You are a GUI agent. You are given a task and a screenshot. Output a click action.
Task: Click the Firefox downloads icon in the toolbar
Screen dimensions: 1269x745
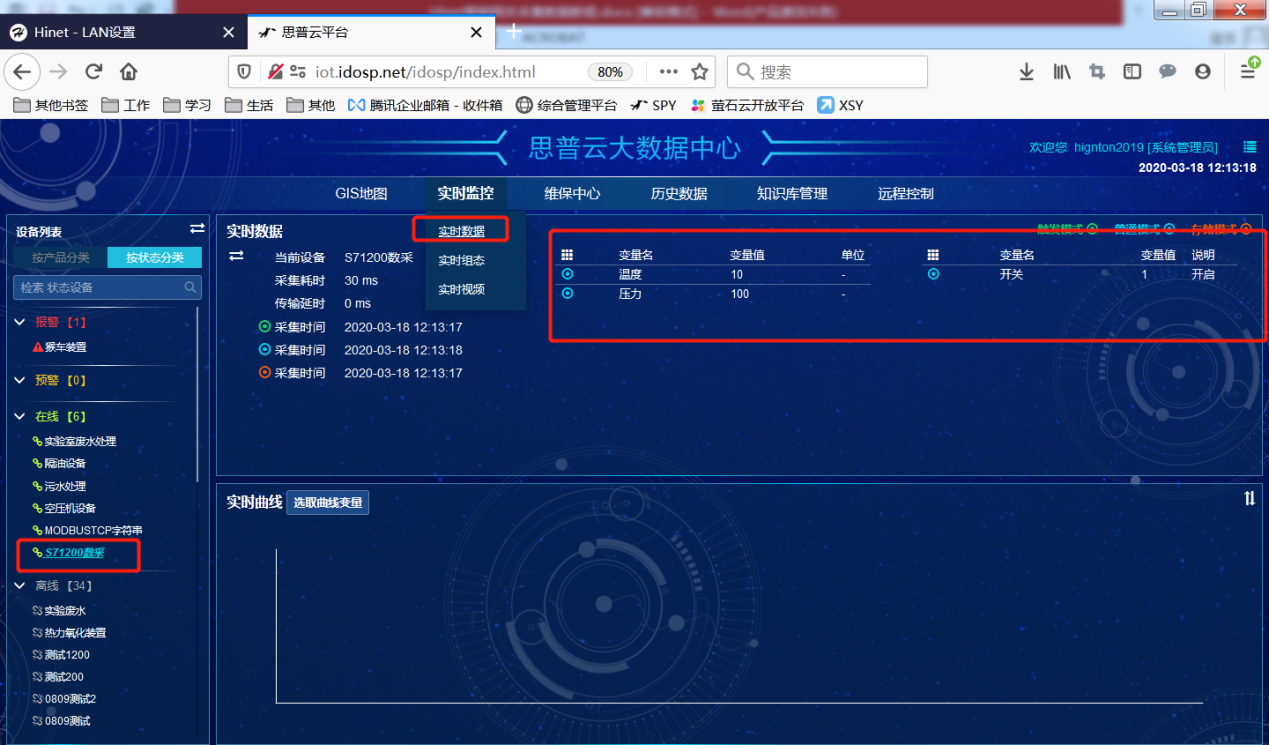coord(1026,71)
